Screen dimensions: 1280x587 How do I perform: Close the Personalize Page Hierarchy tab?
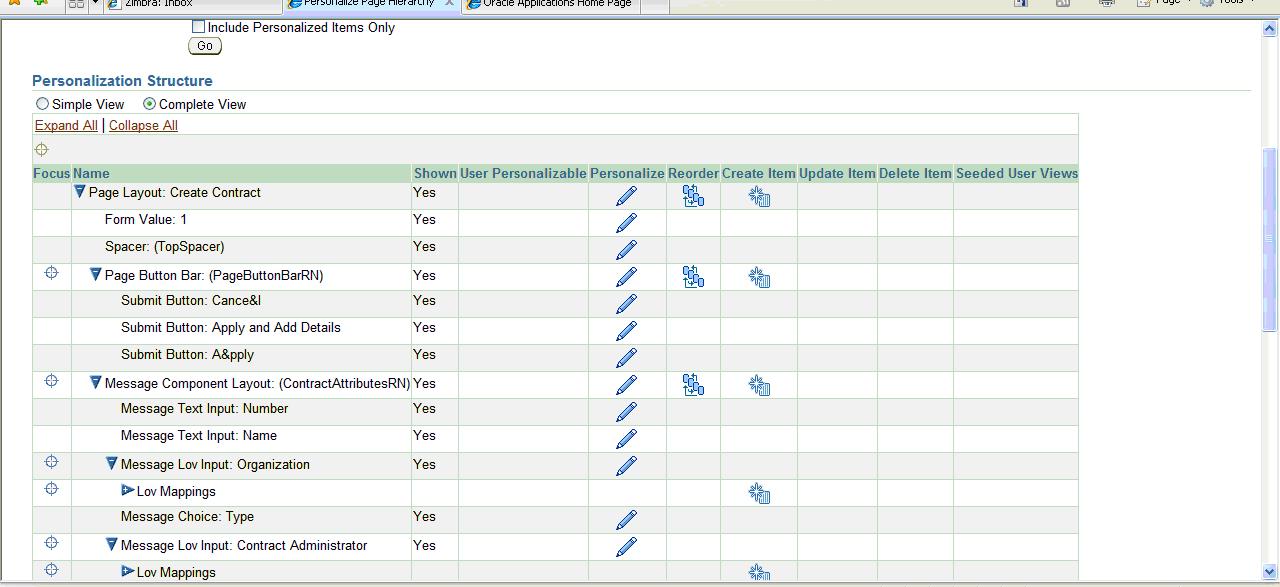tap(449, 4)
